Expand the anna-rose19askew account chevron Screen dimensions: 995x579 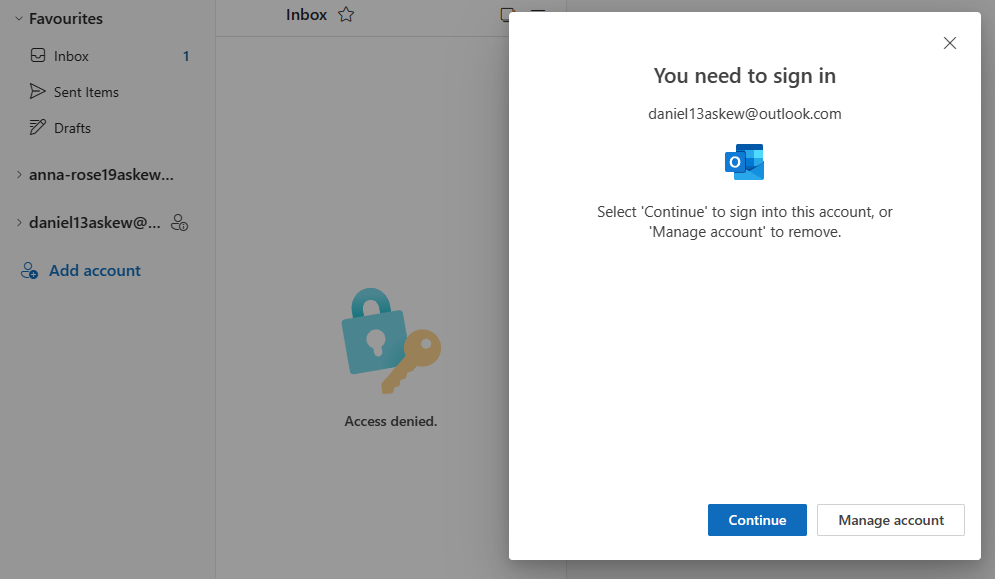[19, 175]
